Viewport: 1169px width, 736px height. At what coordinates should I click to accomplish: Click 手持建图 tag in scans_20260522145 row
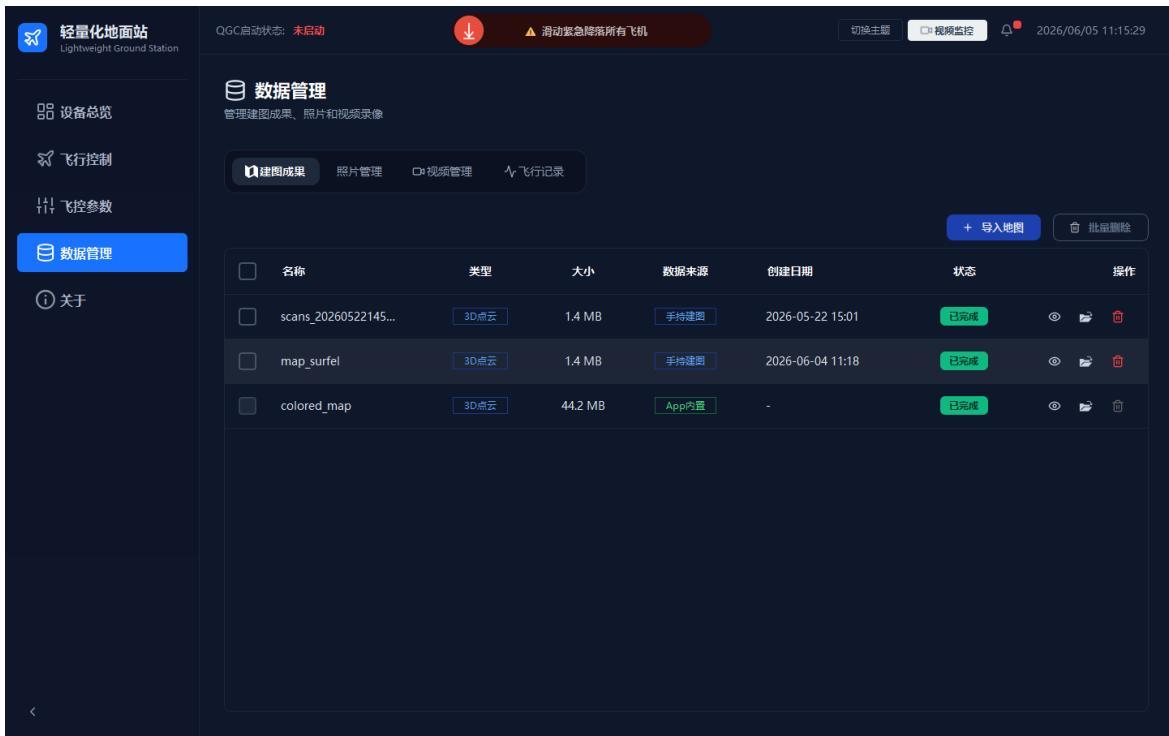tap(685, 317)
